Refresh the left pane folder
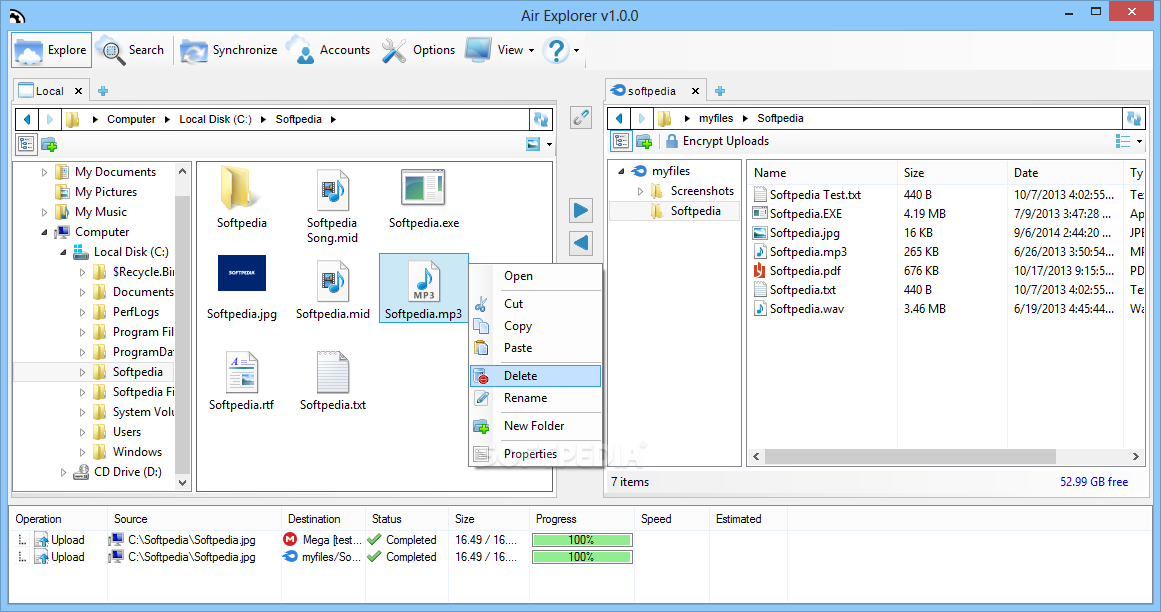 point(541,119)
